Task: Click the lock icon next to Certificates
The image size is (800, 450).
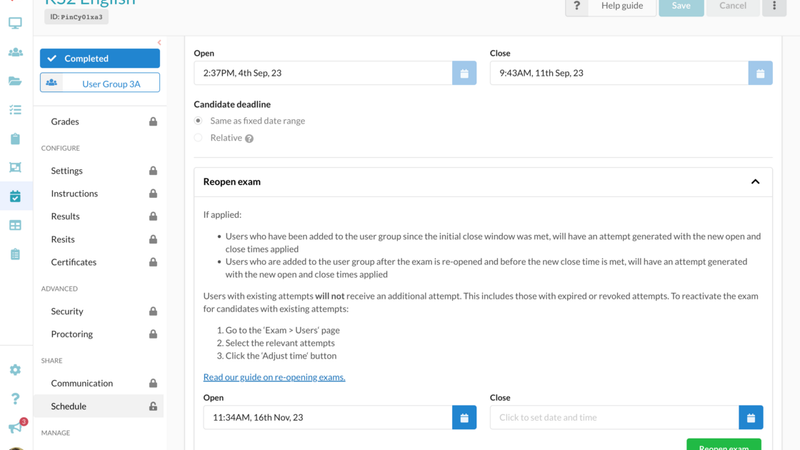Action: (x=153, y=262)
